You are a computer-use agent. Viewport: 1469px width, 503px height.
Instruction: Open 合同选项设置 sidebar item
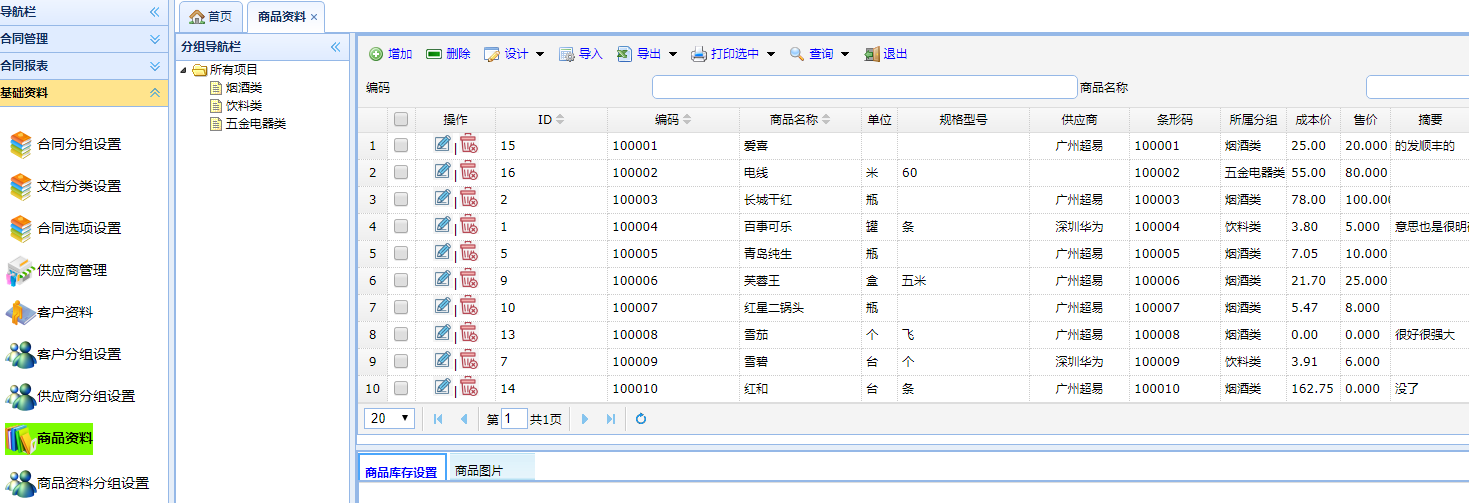[x=65, y=228]
